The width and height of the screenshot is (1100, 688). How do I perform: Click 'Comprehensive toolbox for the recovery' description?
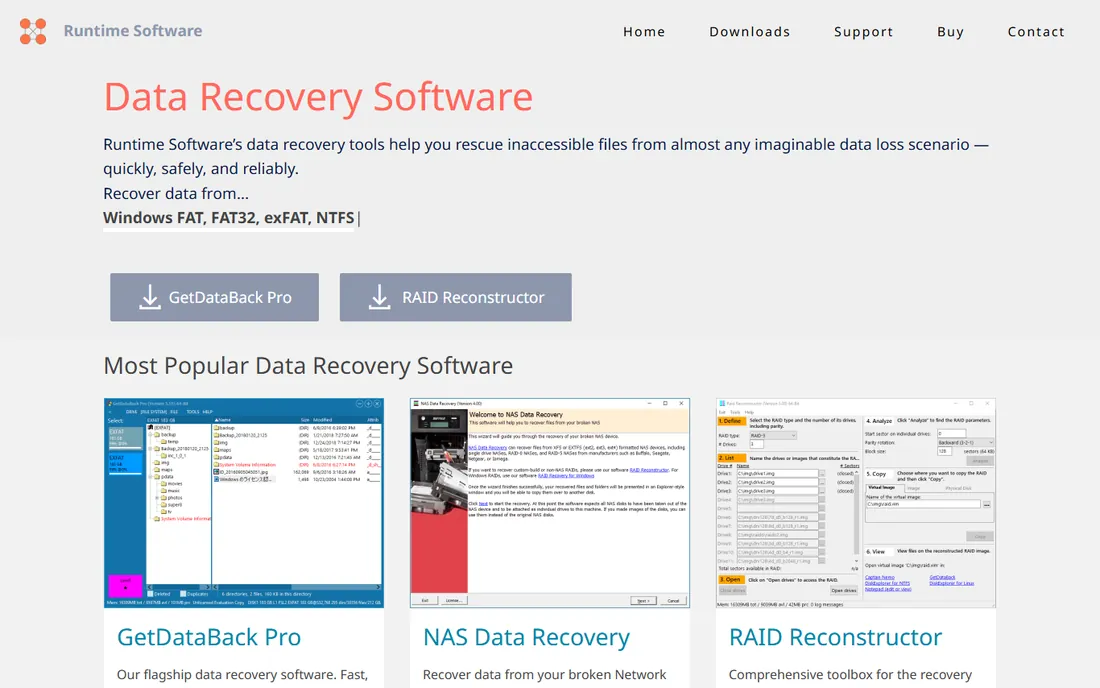click(x=850, y=675)
